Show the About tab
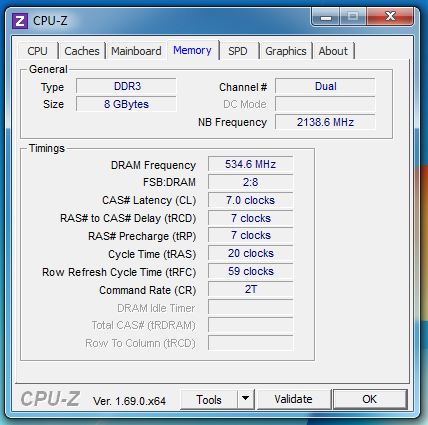This screenshot has width=428, height=425. [333, 51]
